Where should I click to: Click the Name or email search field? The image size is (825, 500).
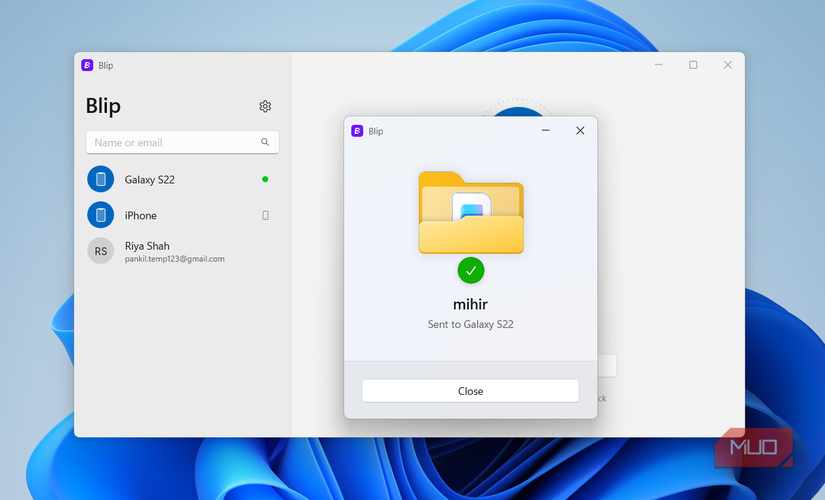point(182,142)
